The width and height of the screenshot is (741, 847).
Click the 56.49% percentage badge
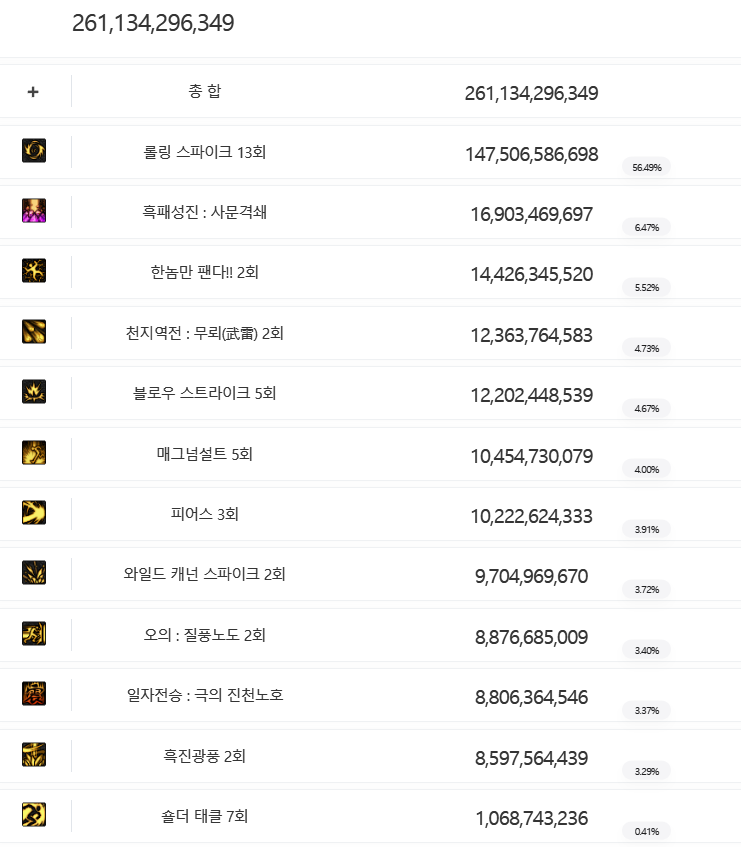click(x=646, y=167)
